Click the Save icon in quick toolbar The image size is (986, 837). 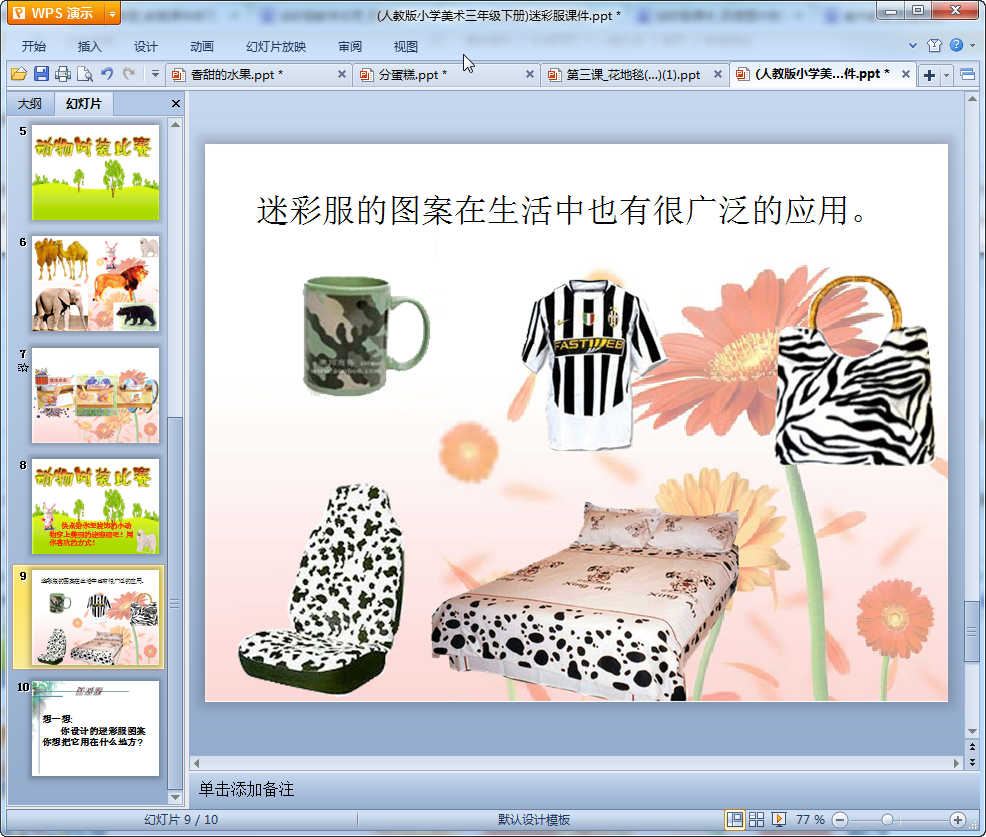[41, 74]
